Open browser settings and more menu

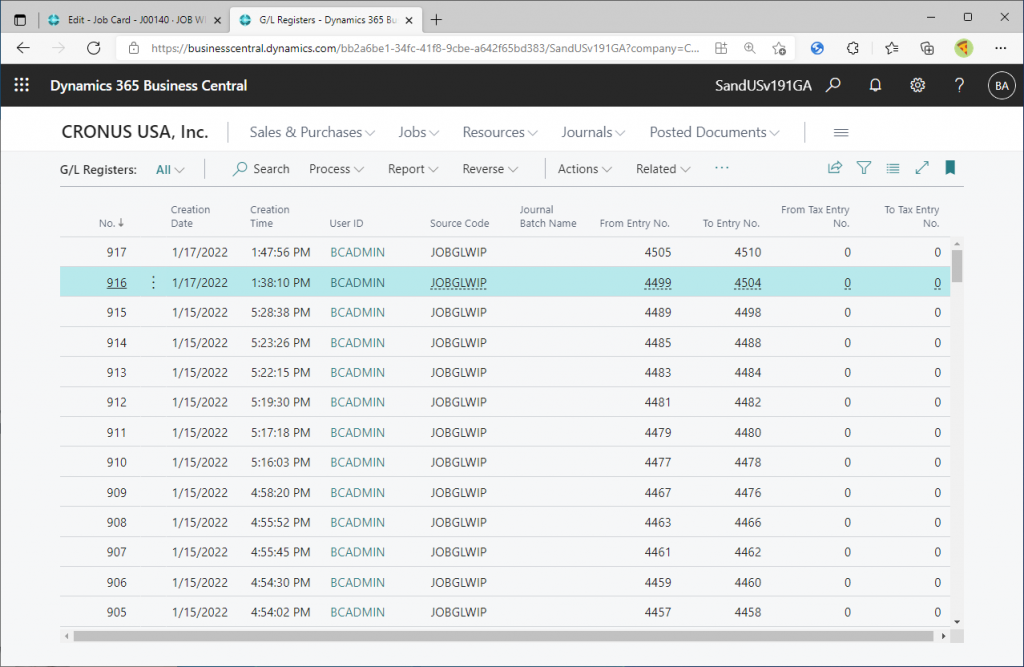[x=1000, y=48]
